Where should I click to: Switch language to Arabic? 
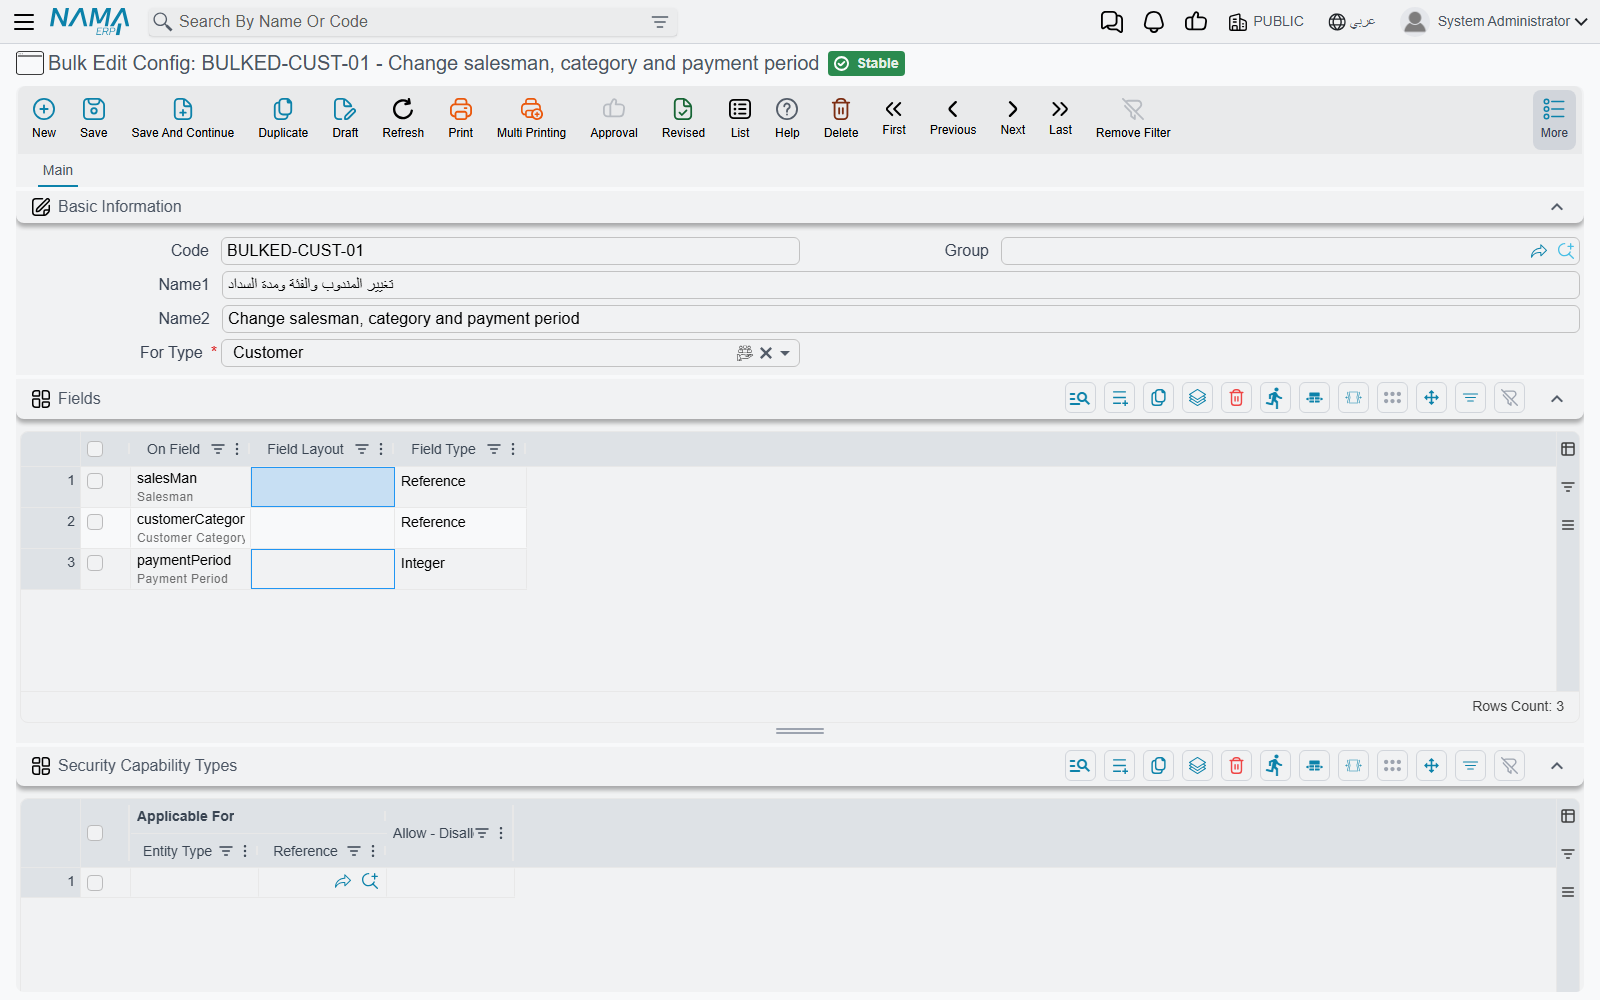(1352, 21)
